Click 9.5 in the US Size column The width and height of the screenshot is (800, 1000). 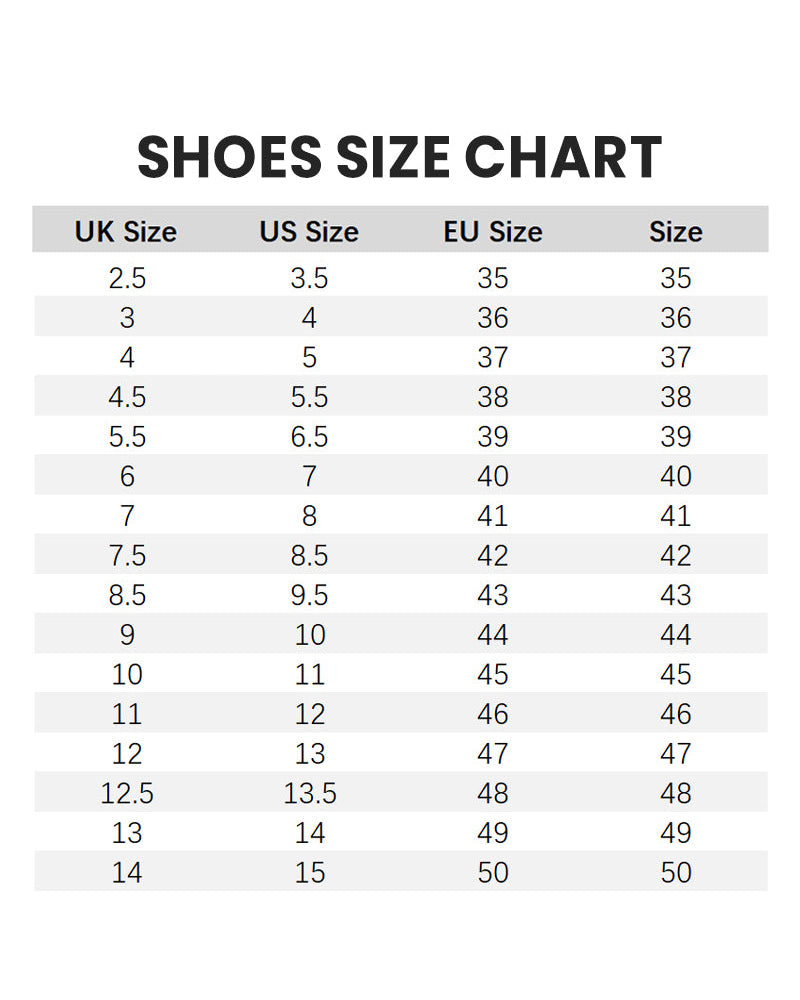(309, 595)
